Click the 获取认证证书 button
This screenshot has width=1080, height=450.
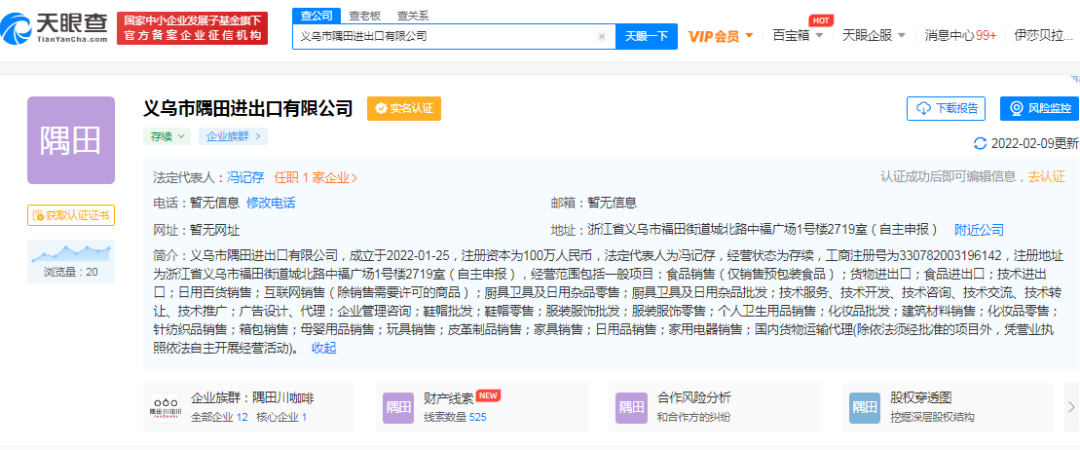coord(71,216)
